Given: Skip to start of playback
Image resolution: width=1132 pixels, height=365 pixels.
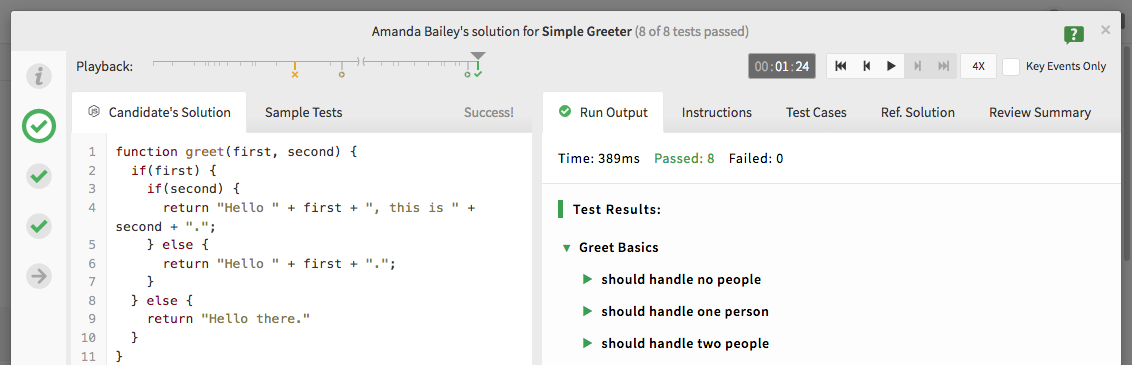Looking at the screenshot, I should [840, 66].
